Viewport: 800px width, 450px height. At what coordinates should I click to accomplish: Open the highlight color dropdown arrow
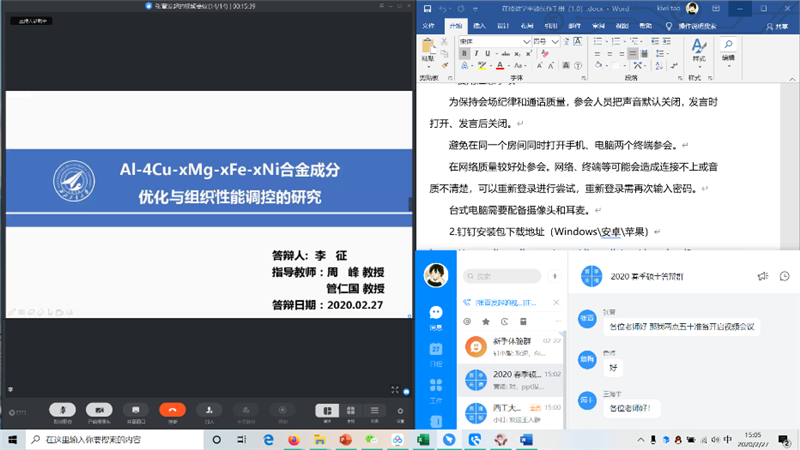(490, 66)
